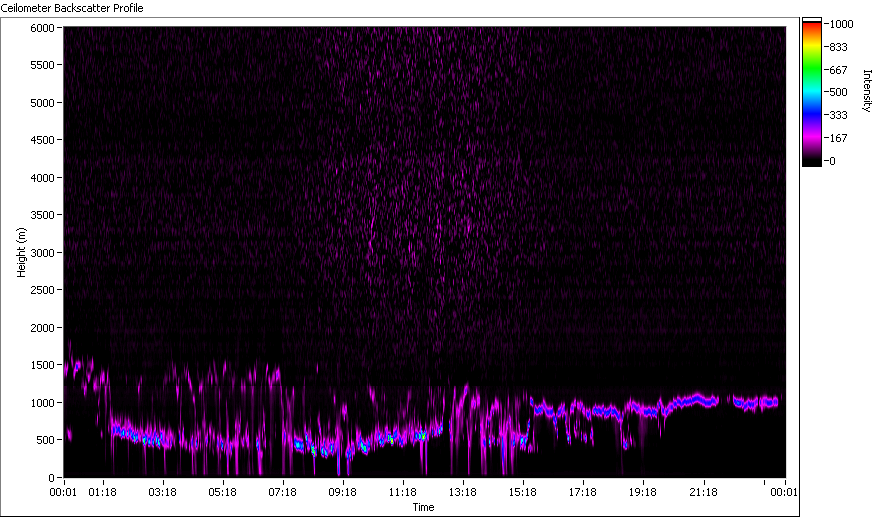Click the 2500 height axis tick label
Viewport: 876px width, 517px height.
point(42,290)
